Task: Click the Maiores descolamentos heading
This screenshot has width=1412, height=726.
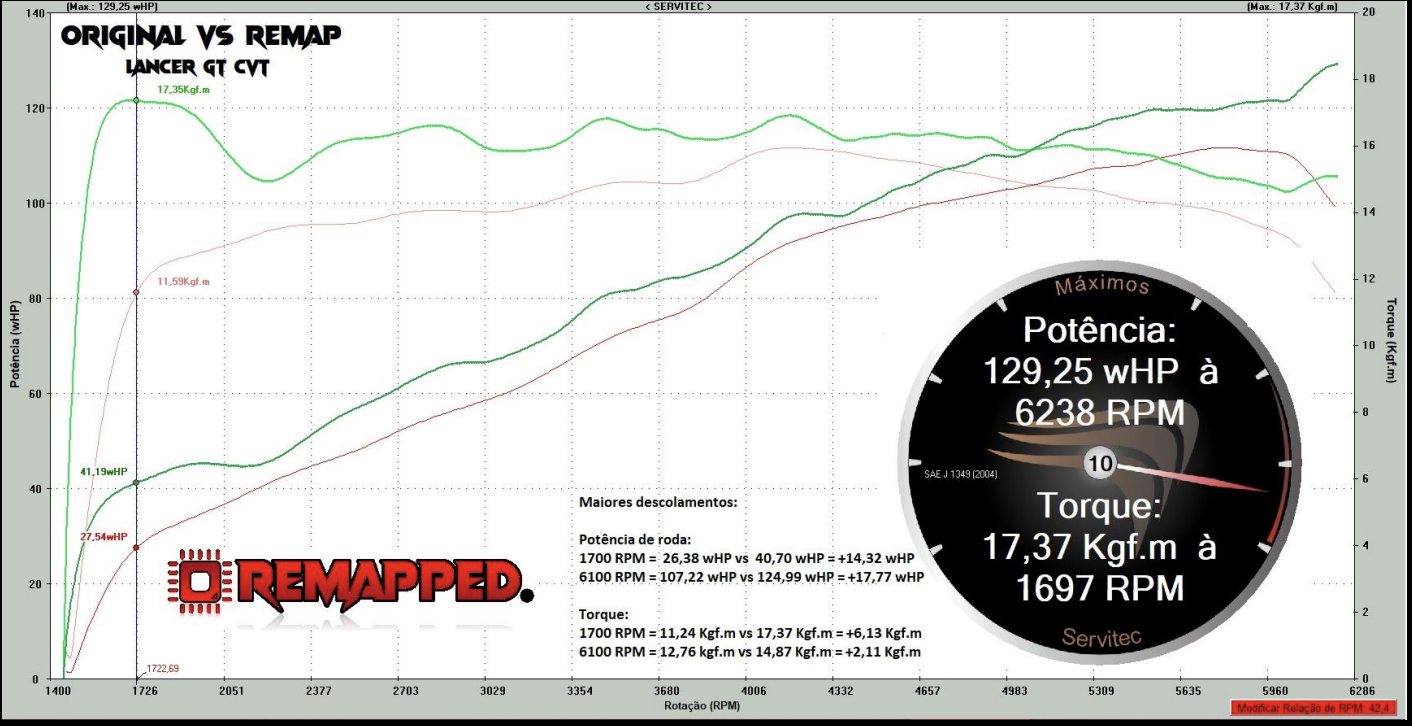Action: pyautogui.click(x=658, y=501)
